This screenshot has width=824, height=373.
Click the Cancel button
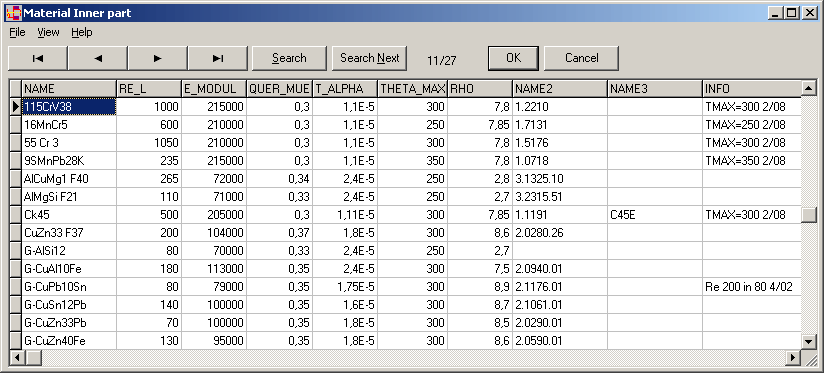(x=581, y=58)
